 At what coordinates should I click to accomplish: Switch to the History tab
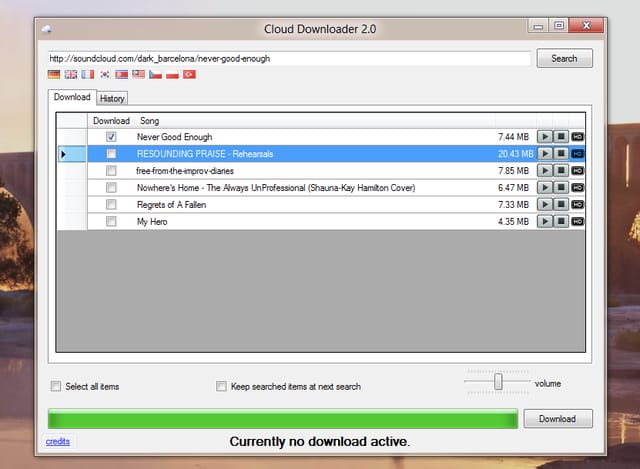tap(112, 98)
